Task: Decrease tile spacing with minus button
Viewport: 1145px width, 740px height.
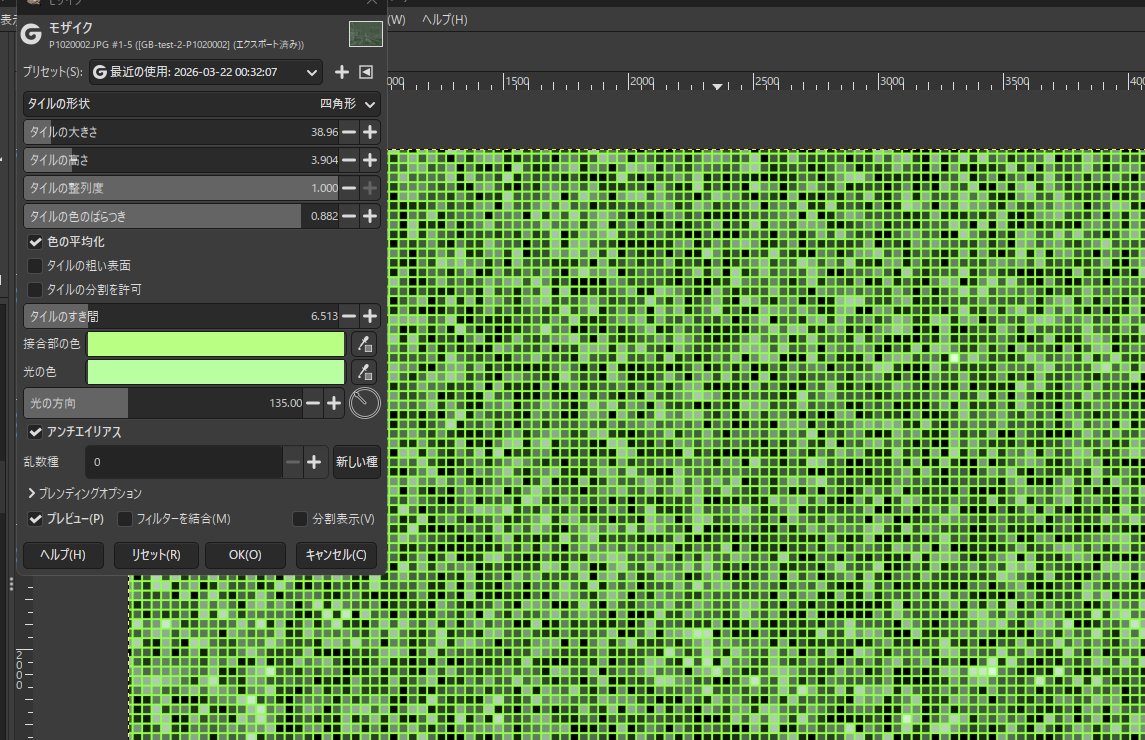Action: click(x=349, y=316)
